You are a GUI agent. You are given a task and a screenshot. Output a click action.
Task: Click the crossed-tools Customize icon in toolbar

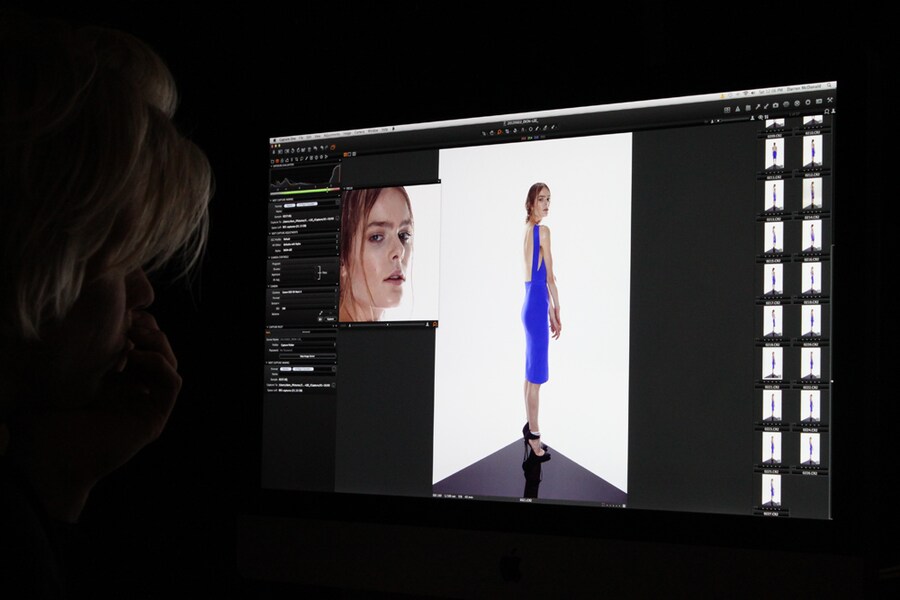pos(830,100)
